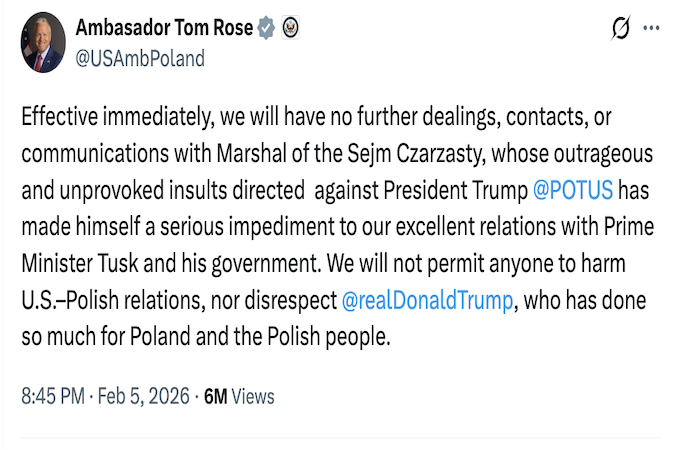Click the Grok explain post icon
This screenshot has width=680, height=450.
(621, 30)
